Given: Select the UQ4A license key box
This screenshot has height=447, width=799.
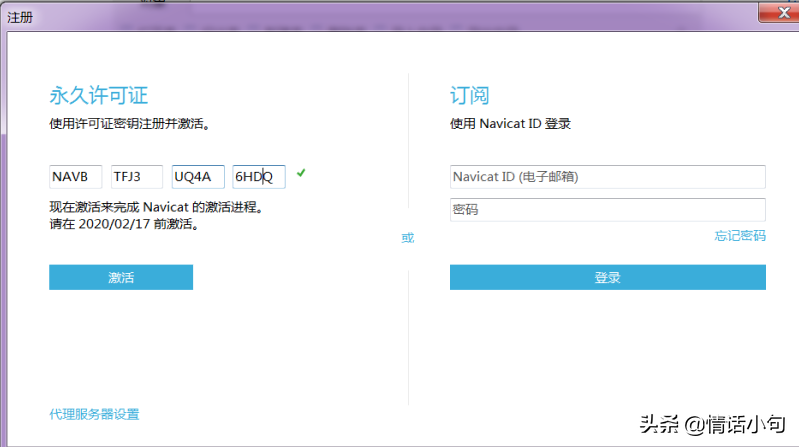Looking at the screenshot, I should 198,177.
